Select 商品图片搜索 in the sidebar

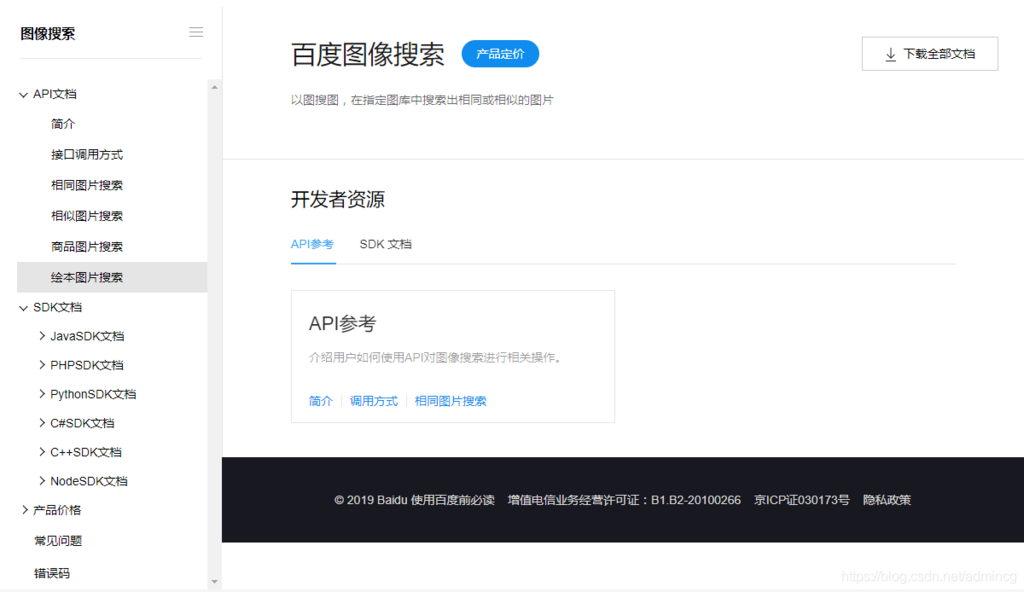pyautogui.click(x=87, y=246)
